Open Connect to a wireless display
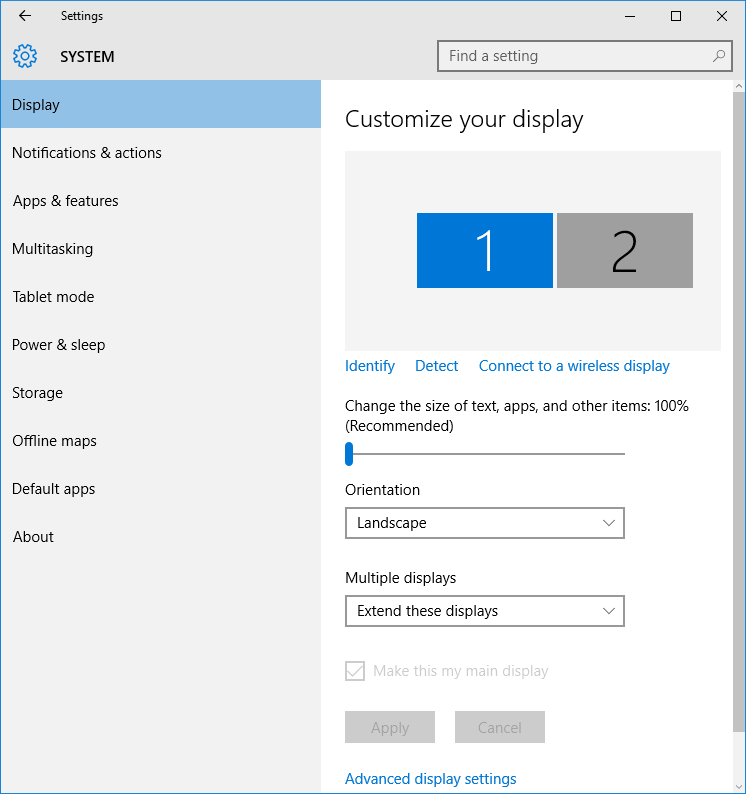This screenshot has width=746, height=794. click(574, 366)
